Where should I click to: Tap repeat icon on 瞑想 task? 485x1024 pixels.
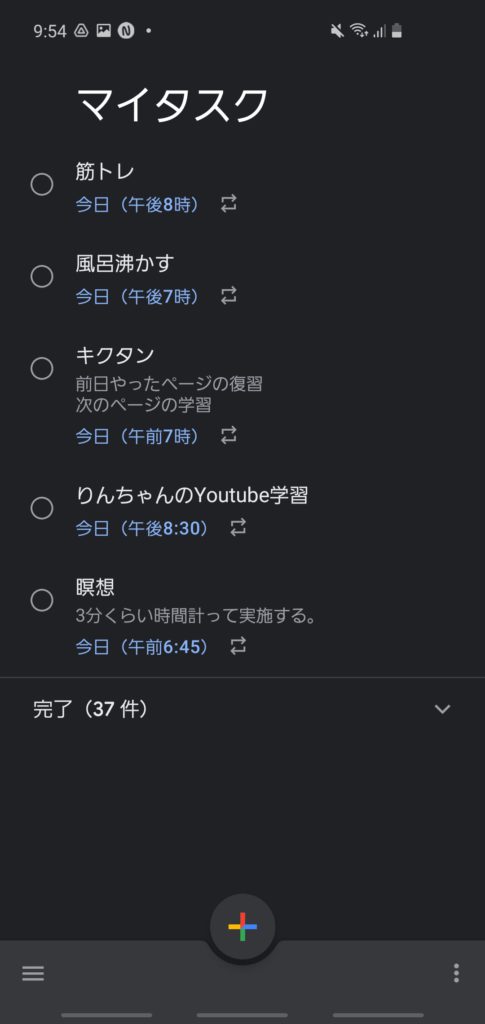point(238,647)
